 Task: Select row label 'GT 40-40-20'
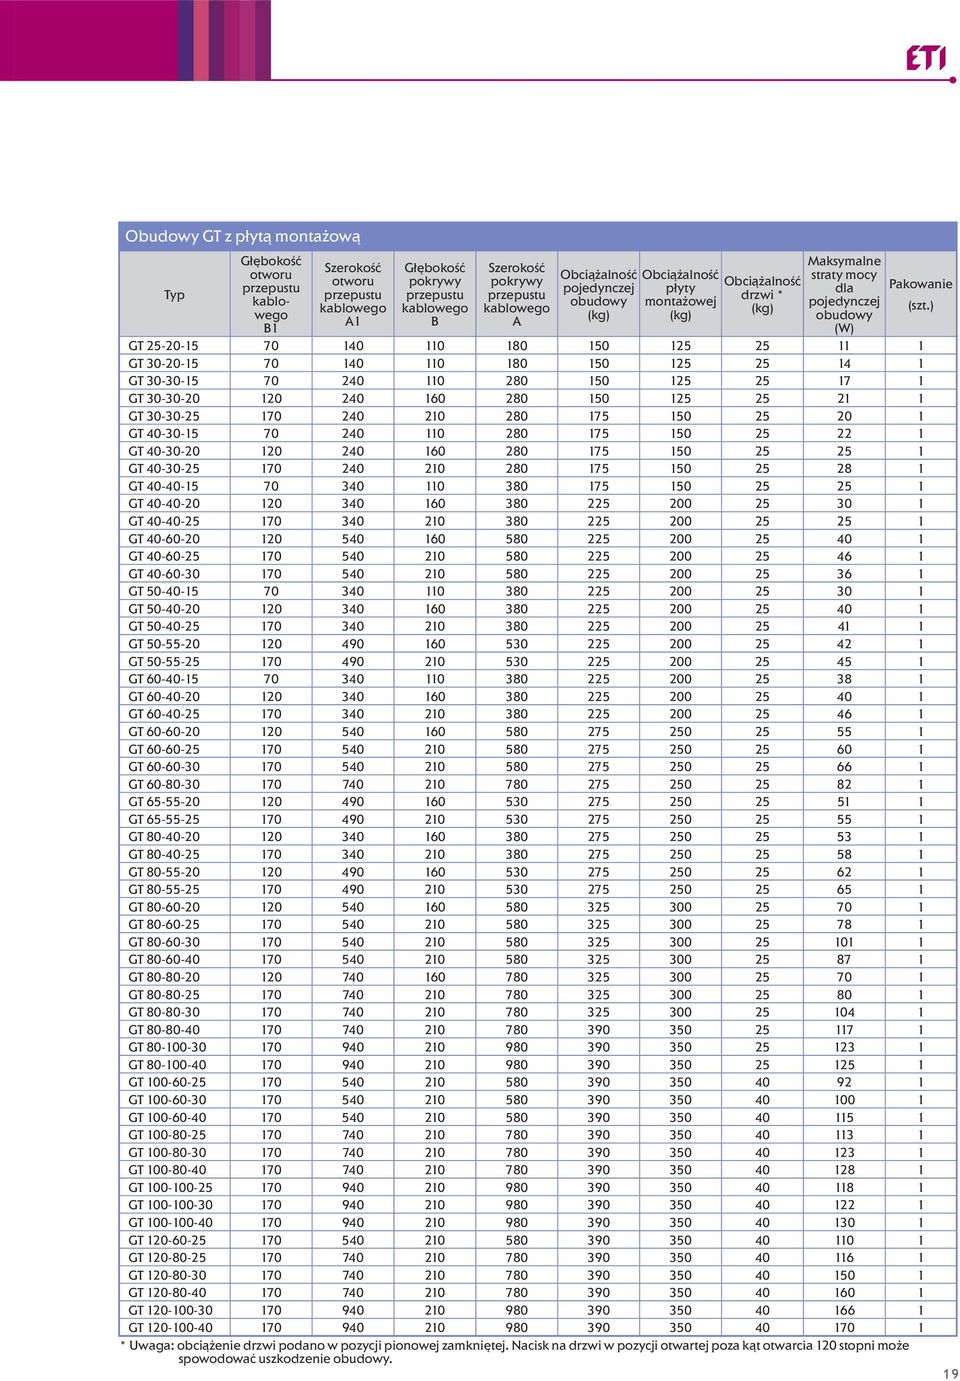(164, 504)
